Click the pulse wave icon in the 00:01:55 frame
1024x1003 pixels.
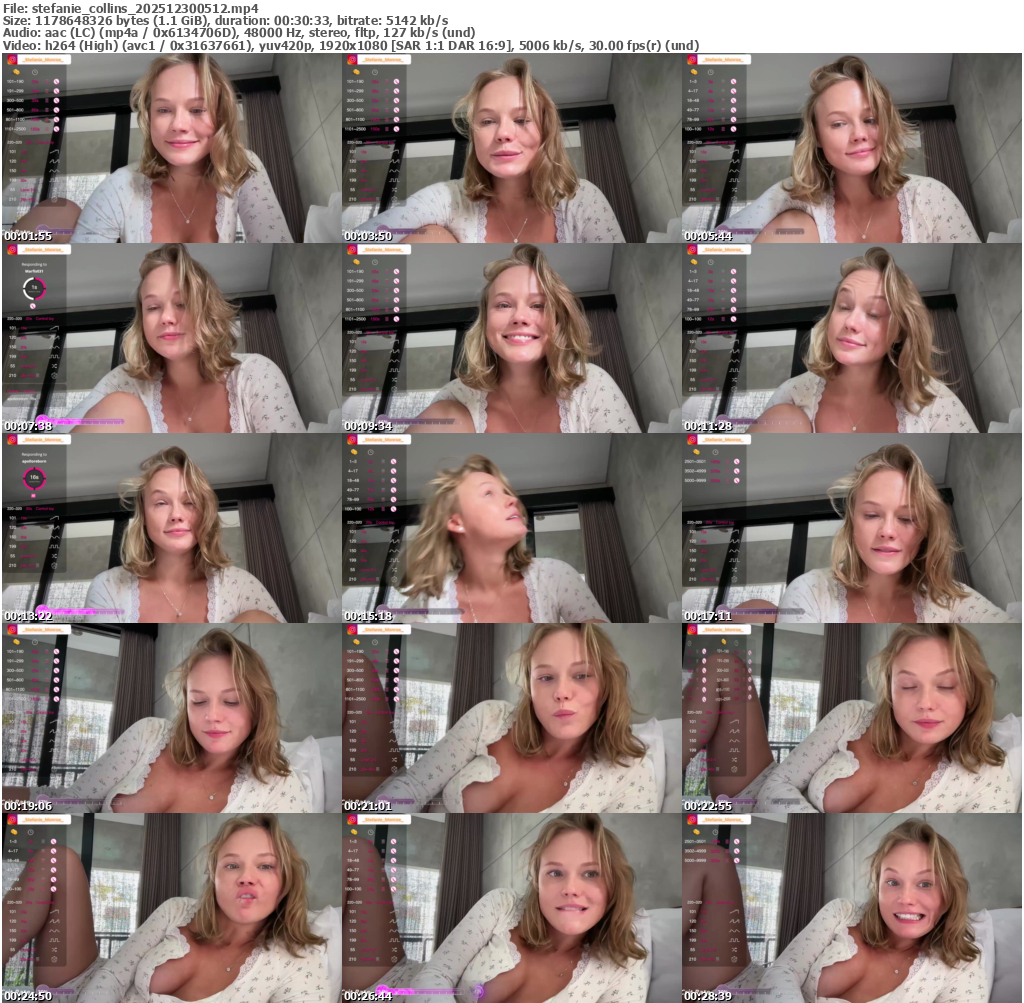[x=55, y=156]
